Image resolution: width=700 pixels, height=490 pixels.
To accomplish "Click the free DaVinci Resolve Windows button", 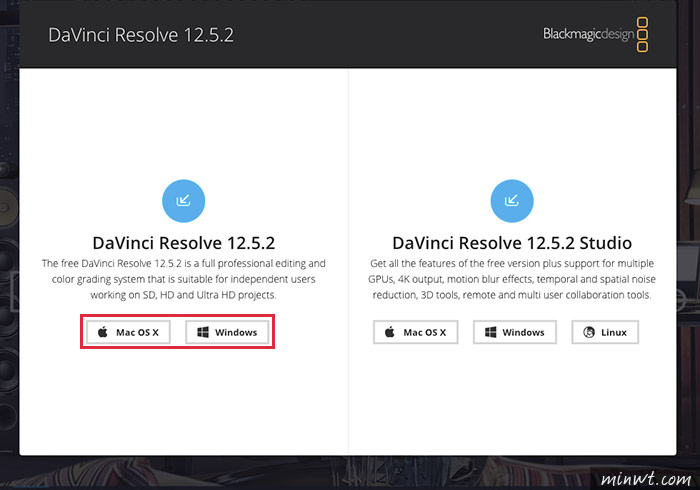I will [227, 332].
